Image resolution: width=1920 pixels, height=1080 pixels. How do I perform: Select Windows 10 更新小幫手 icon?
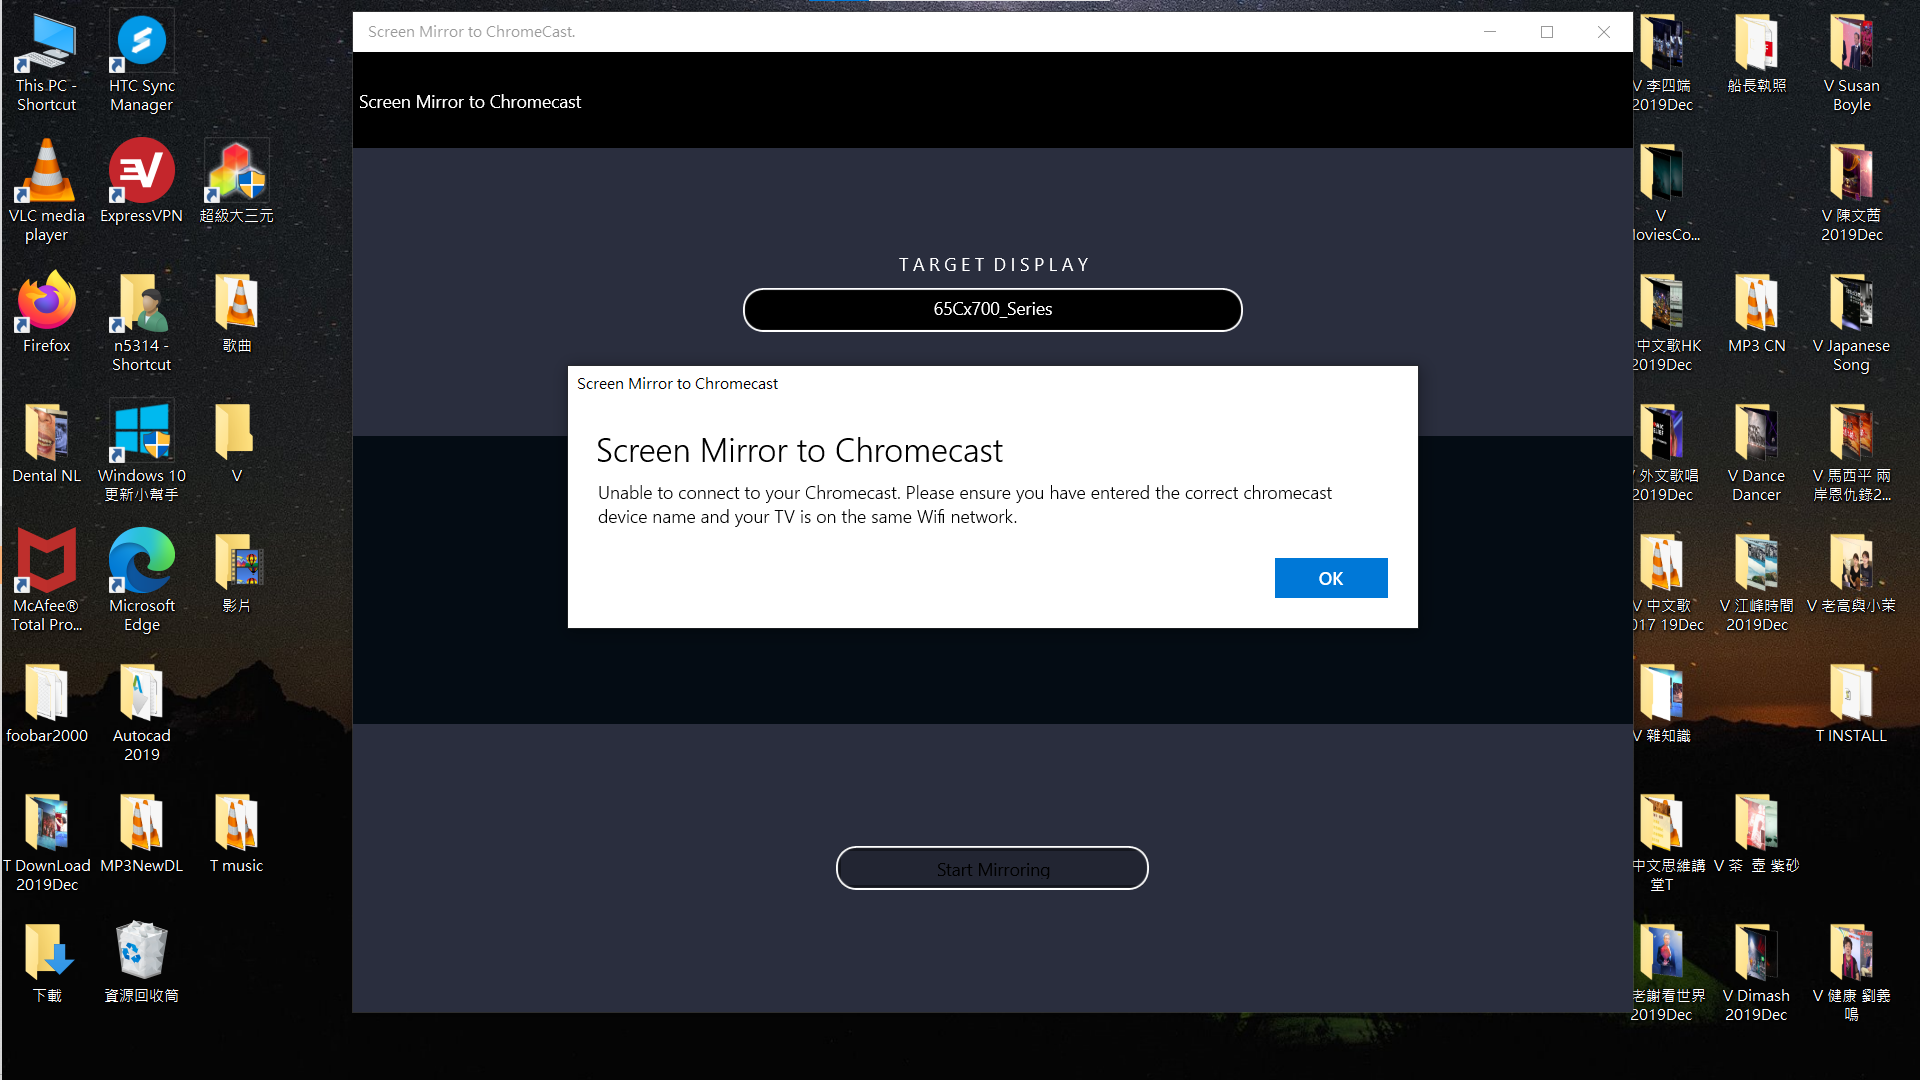click(141, 452)
